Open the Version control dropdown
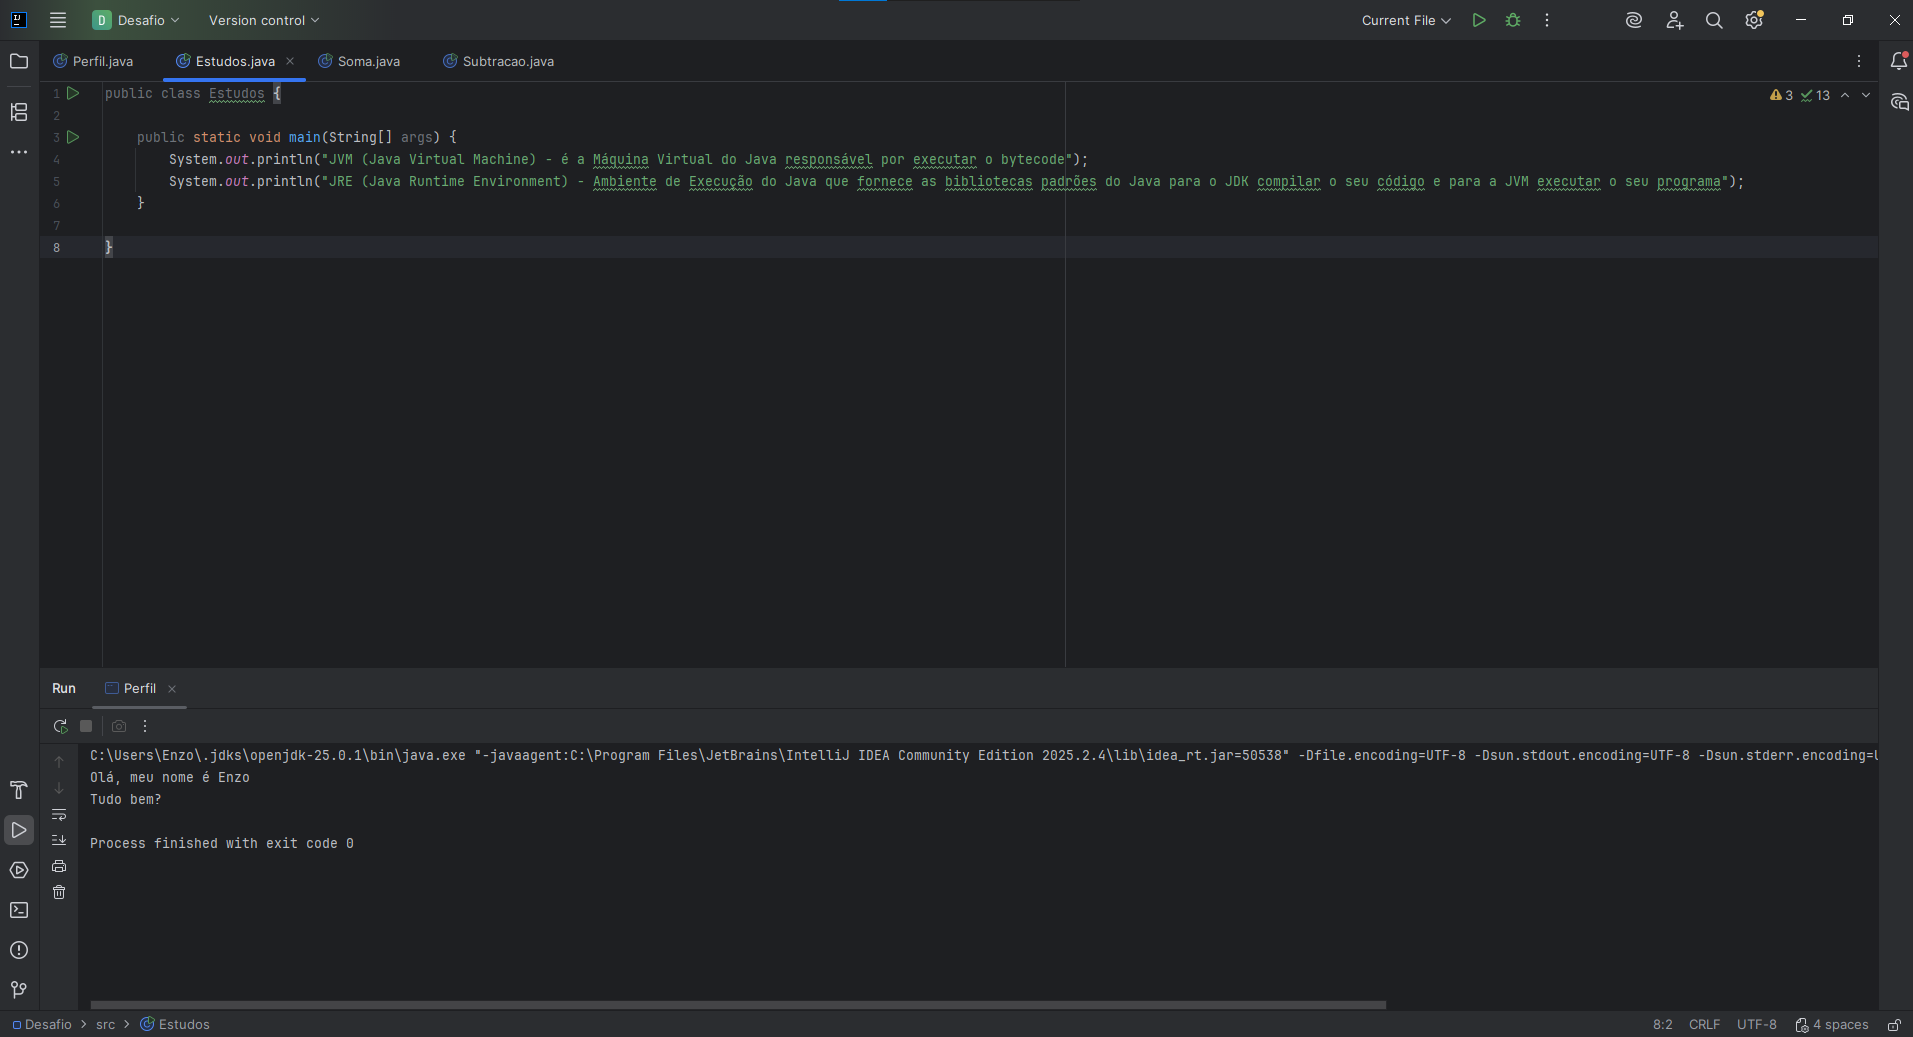This screenshot has height=1037, width=1913. 264,20
